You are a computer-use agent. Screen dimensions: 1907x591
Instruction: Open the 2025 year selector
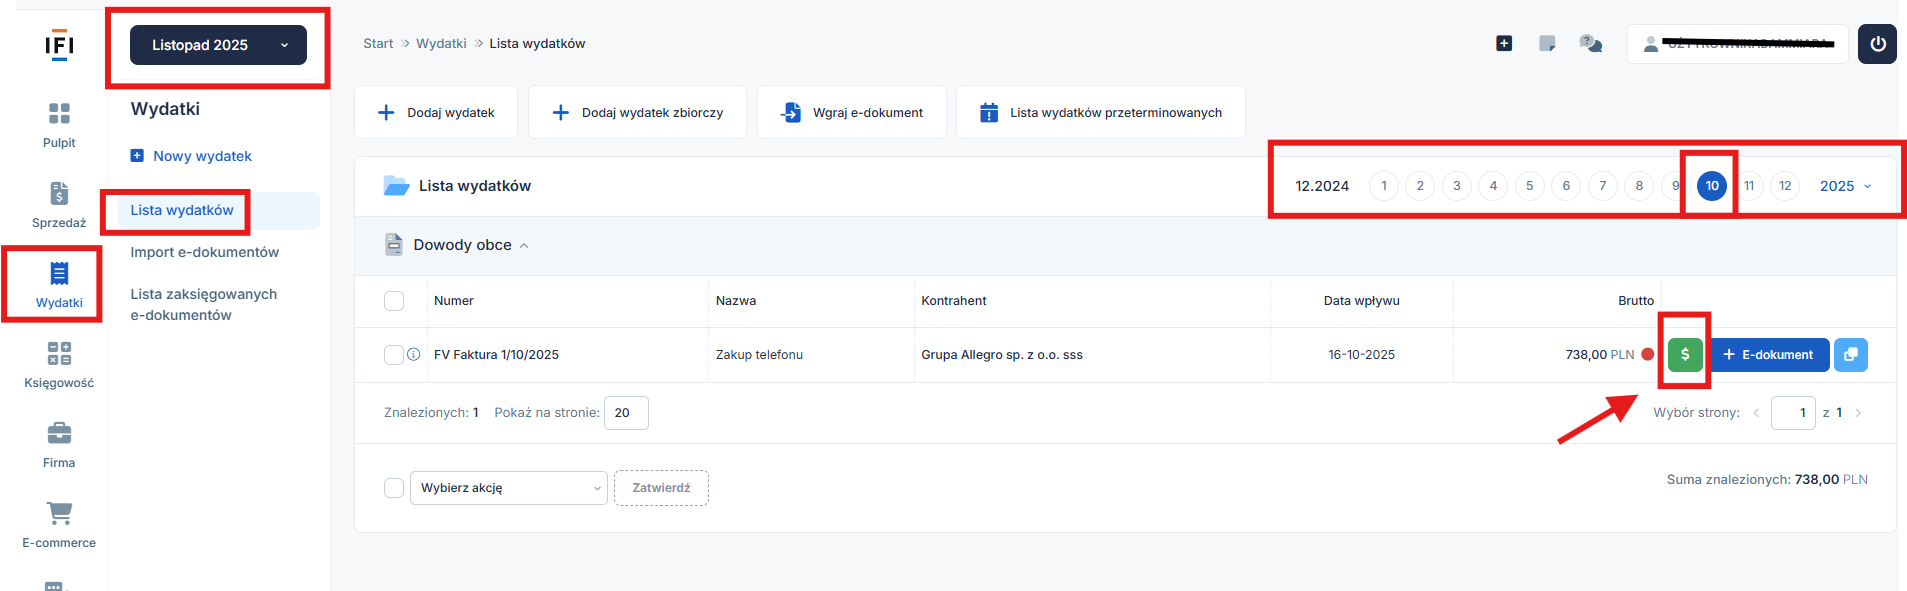click(x=1844, y=186)
